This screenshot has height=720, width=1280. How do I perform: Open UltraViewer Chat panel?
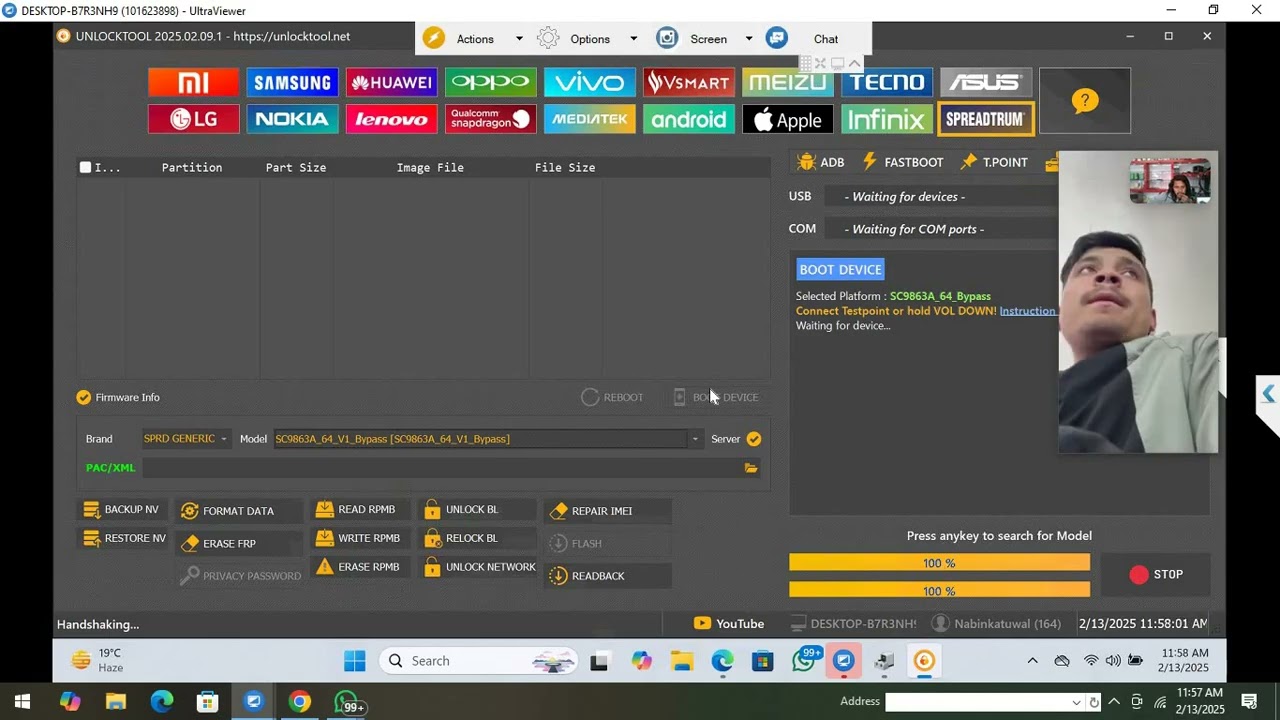click(x=803, y=39)
